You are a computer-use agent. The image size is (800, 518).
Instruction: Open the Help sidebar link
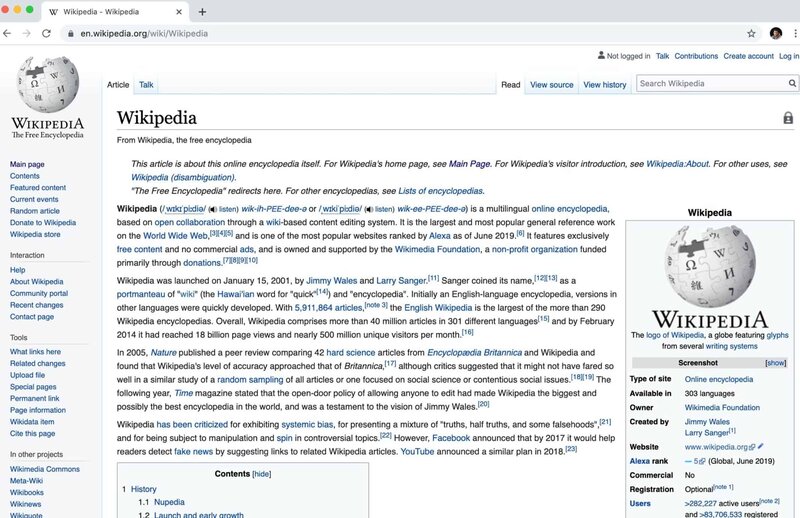(17, 270)
